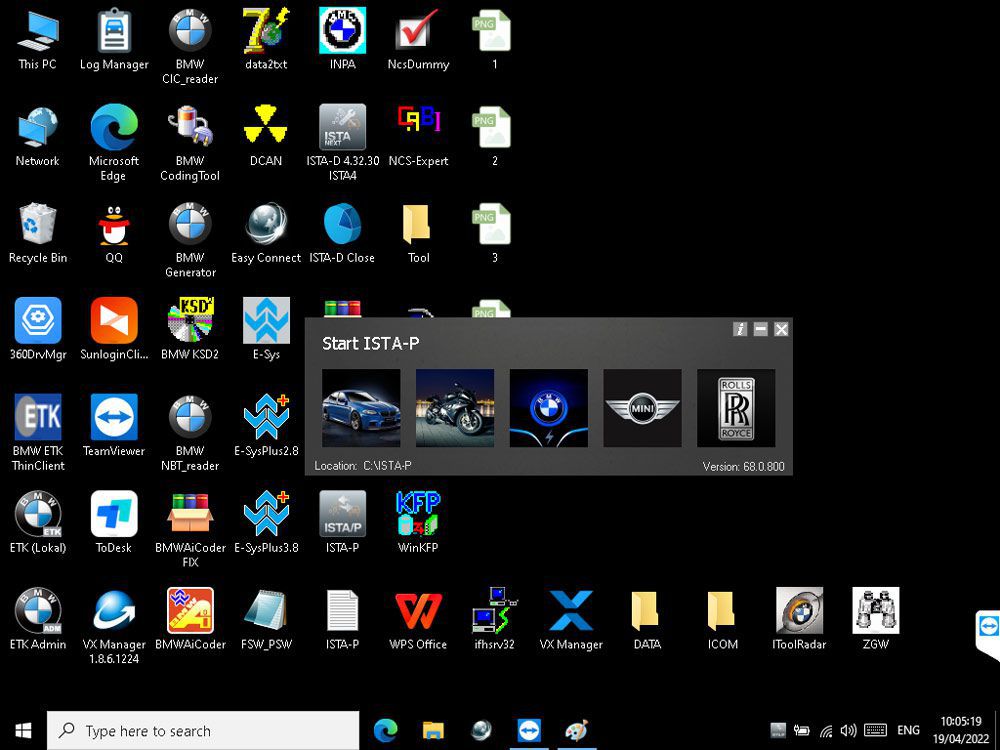This screenshot has width=1000, height=750.
Task: Select PNG file named 3
Action: coord(494,233)
